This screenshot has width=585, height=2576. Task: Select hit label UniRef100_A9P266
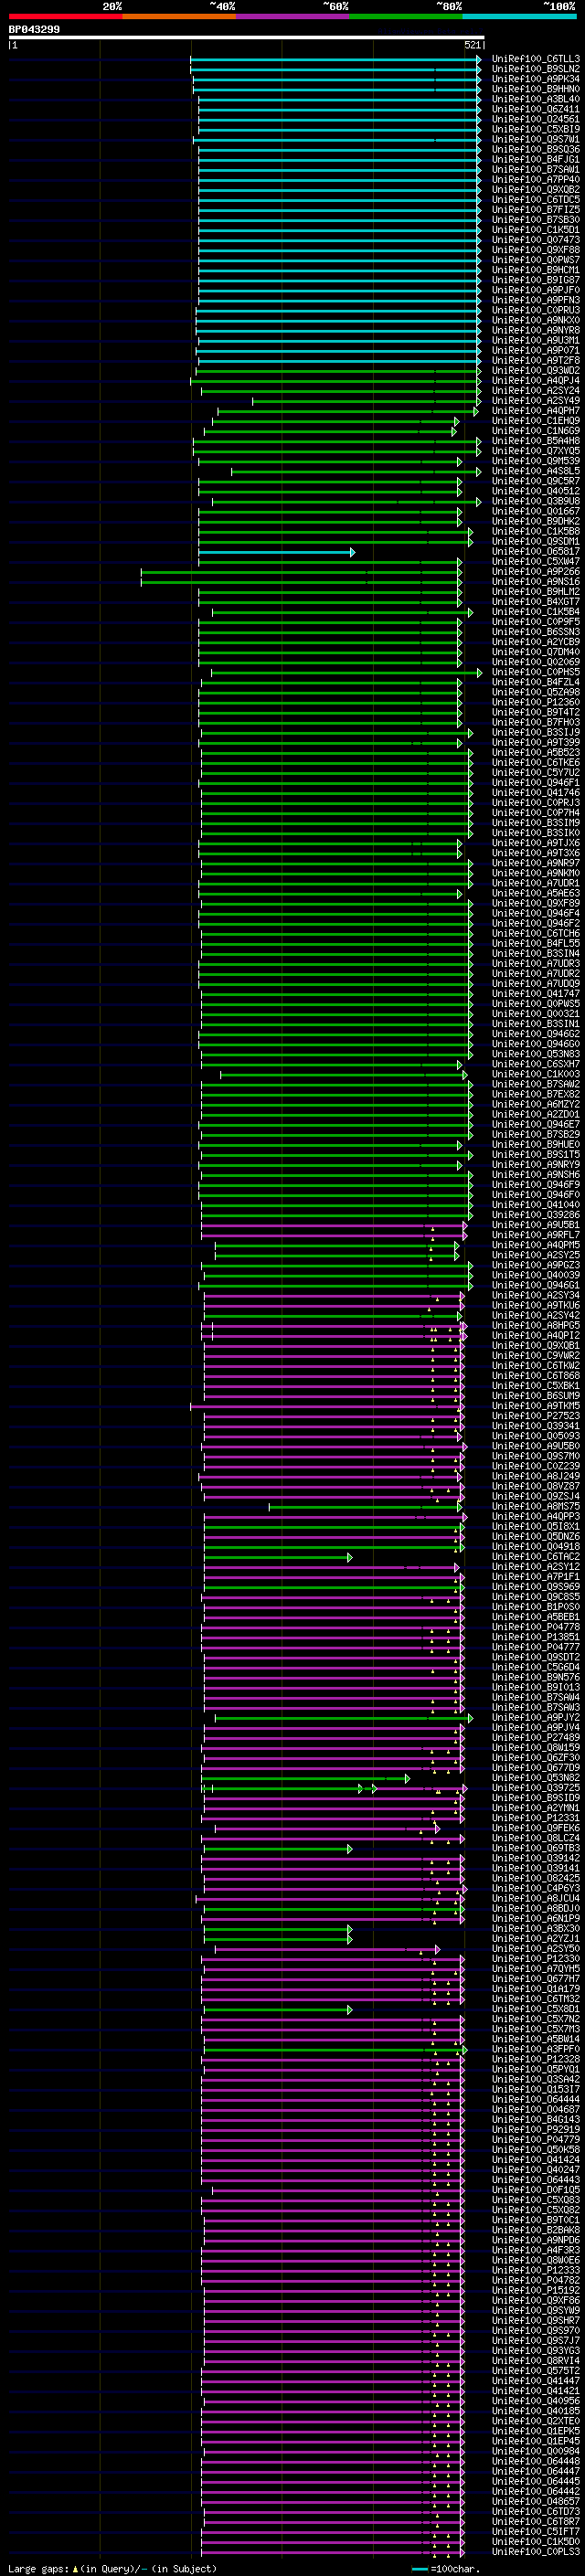pos(535,572)
